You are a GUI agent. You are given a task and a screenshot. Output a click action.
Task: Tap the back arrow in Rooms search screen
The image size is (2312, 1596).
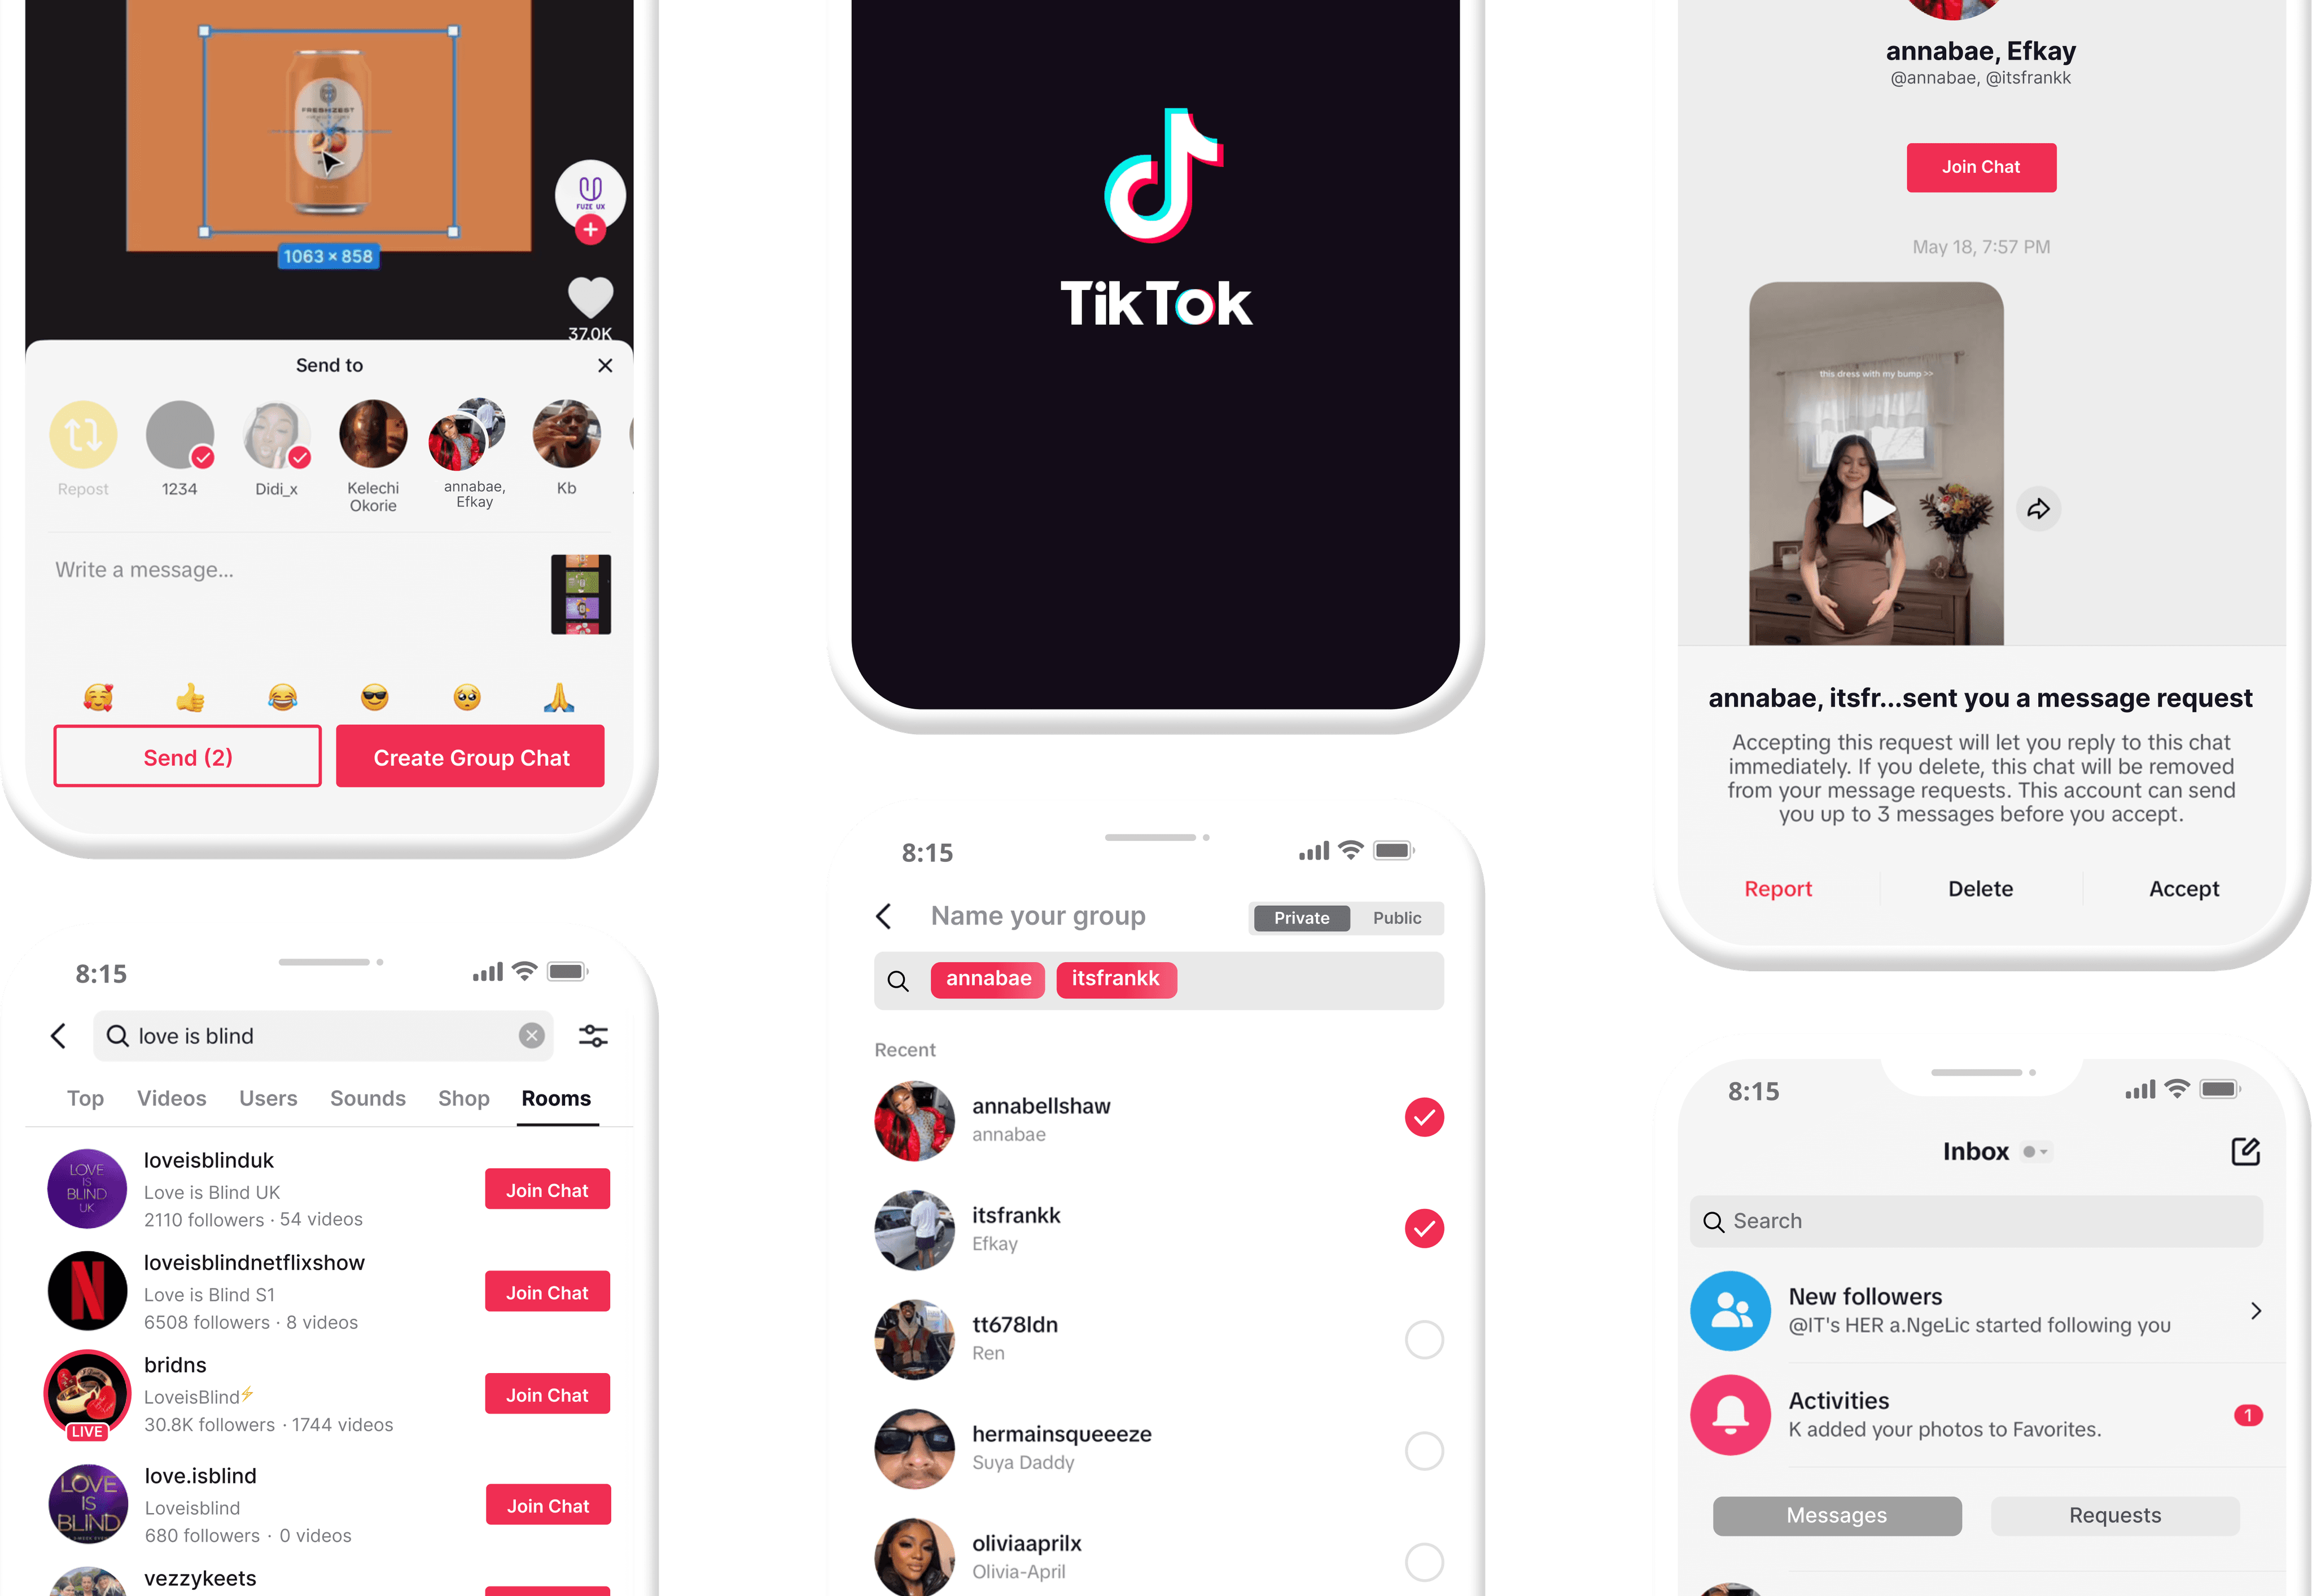click(58, 1034)
